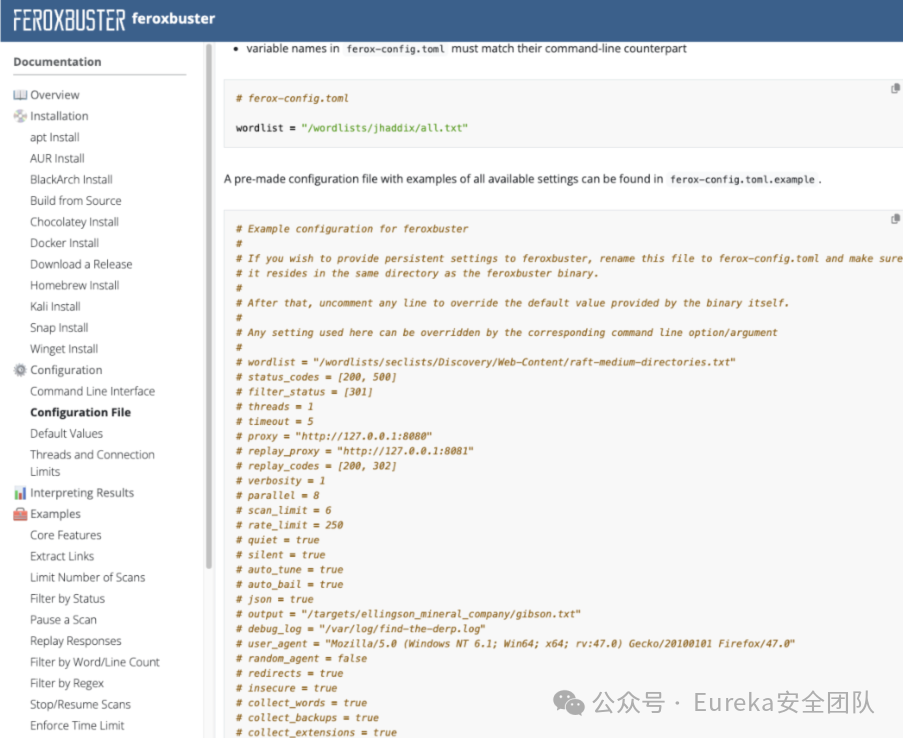Open Interpreting Results section
Viewport: 903px width, 738px height.
pyautogui.click(x=82, y=493)
